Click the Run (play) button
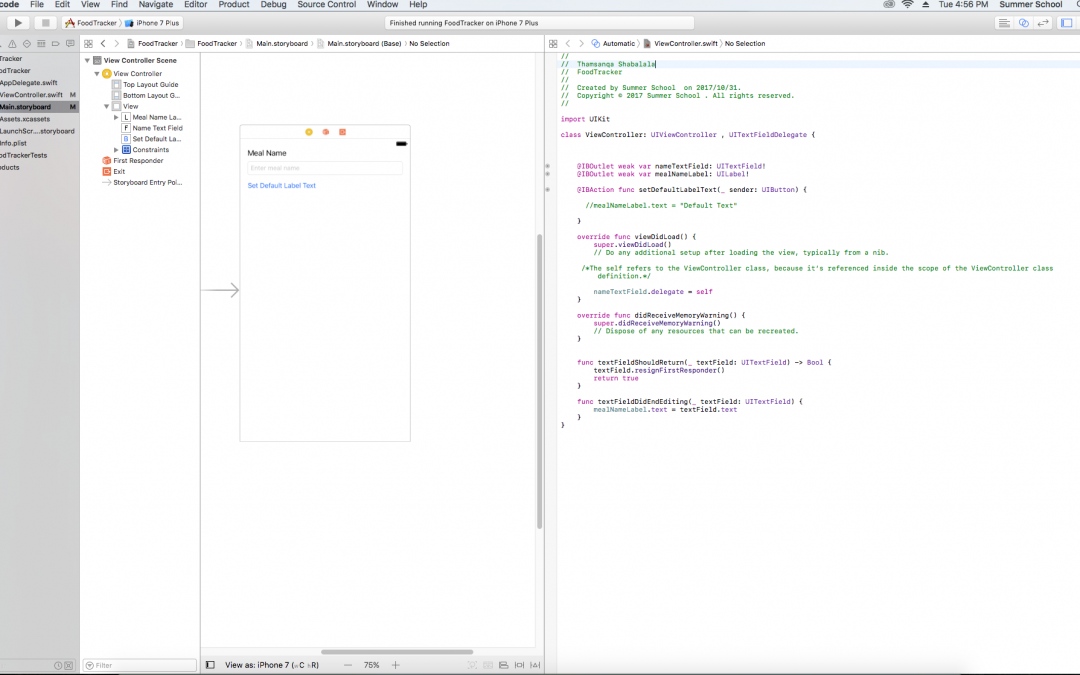 click(18, 22)
